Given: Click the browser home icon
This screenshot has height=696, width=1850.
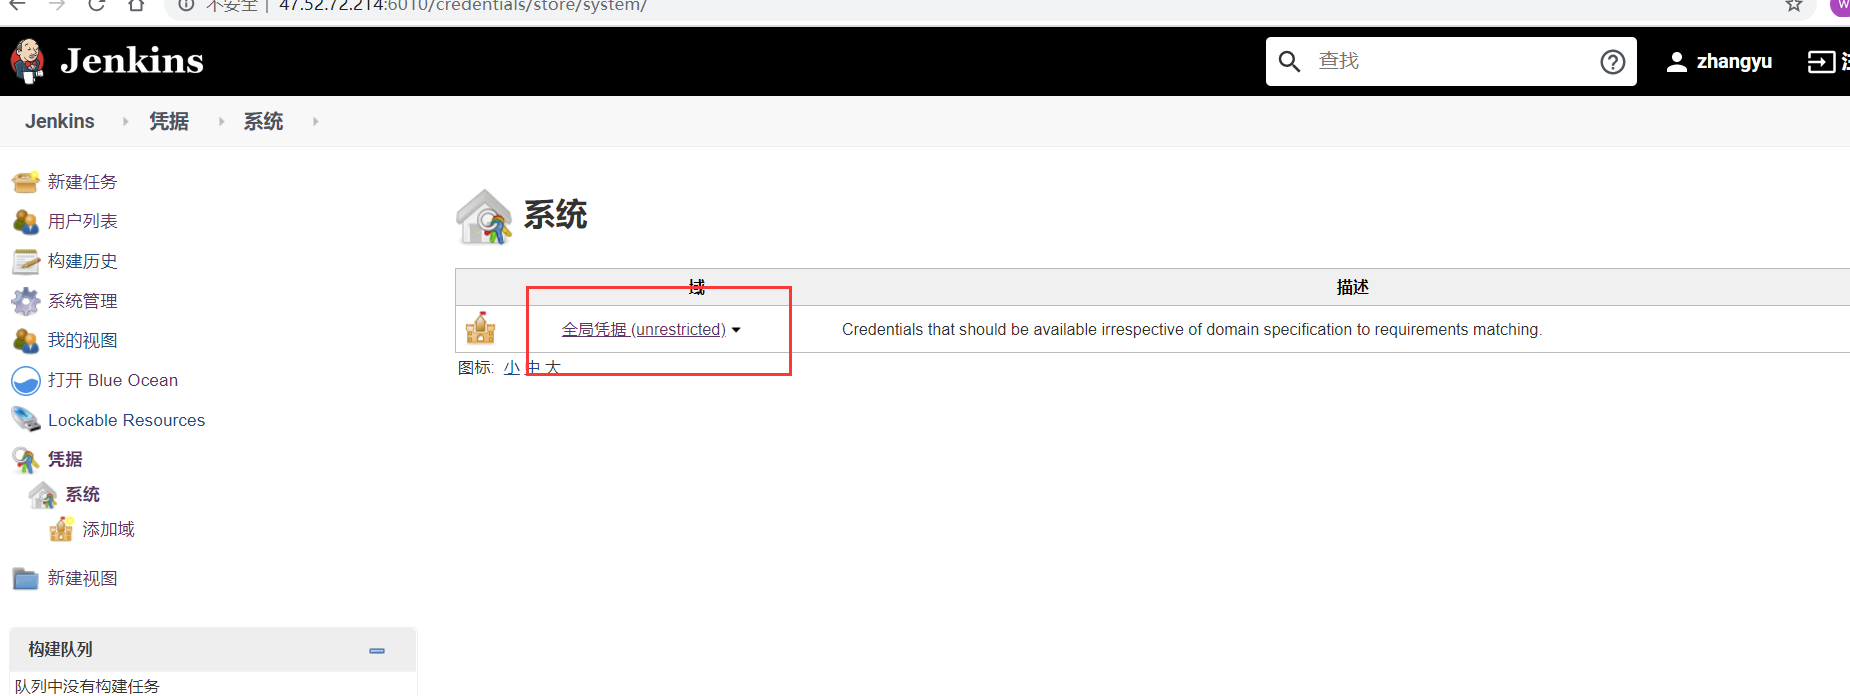Looking at the screenshot, I should (136, 5).
